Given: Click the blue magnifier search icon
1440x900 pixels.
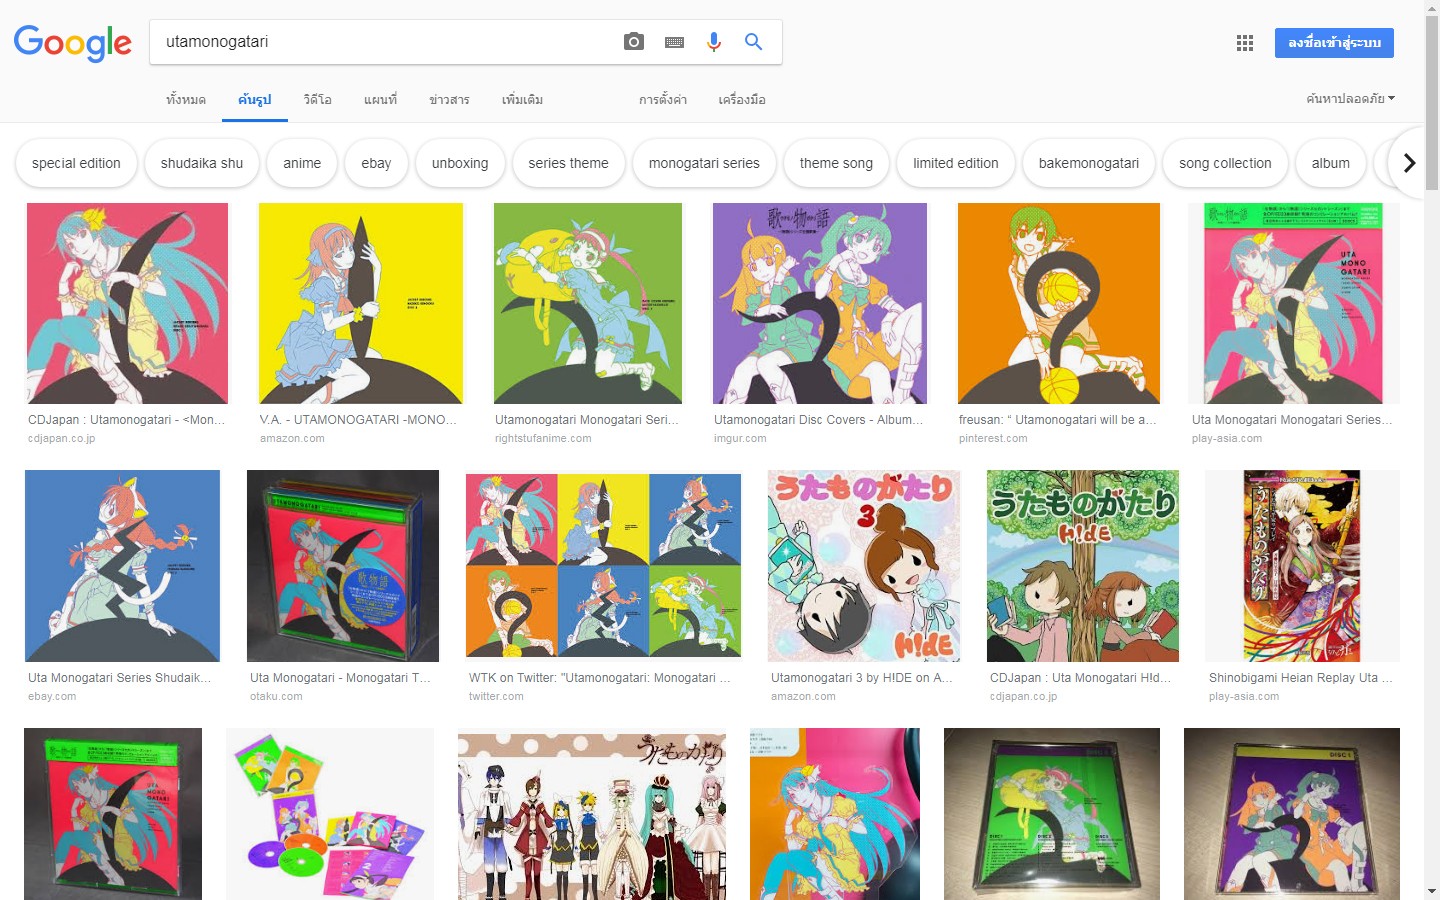Looking at the screenshot, I should [753, 42].
